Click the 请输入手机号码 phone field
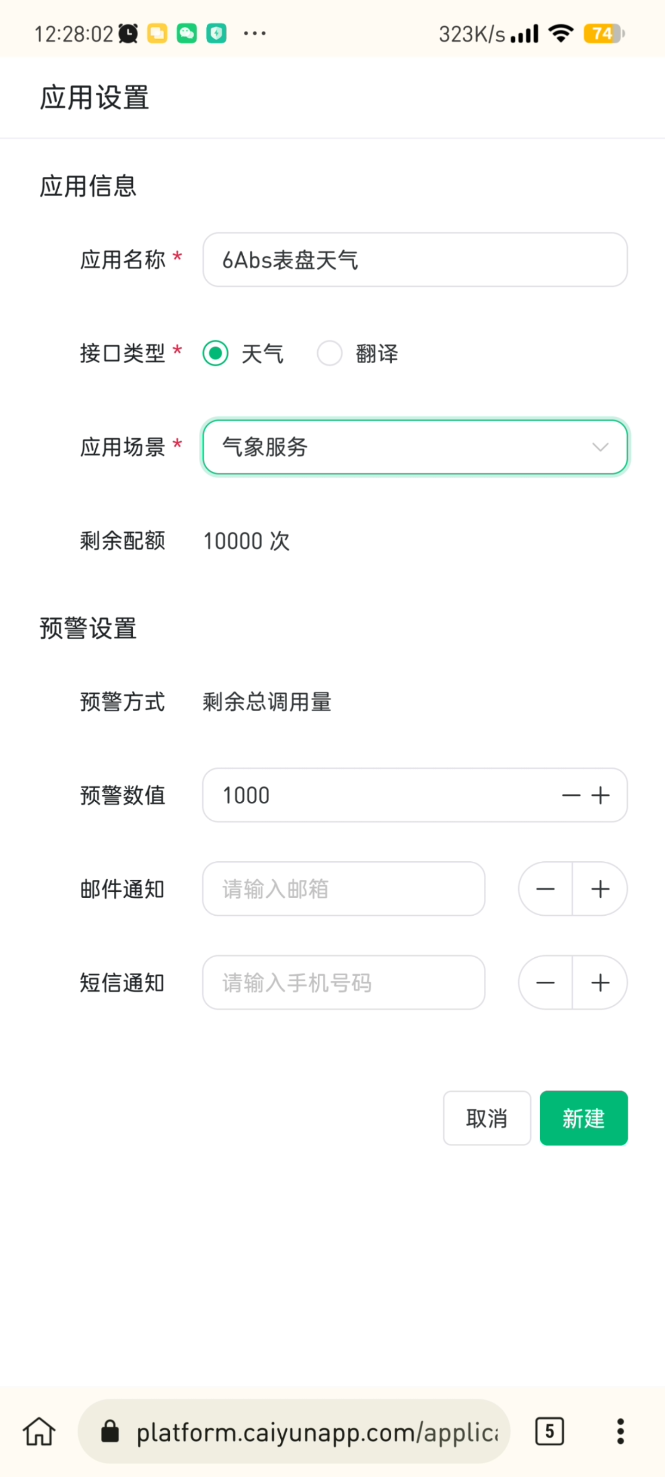Screen dimensions: 665x1477 point(343,983)
